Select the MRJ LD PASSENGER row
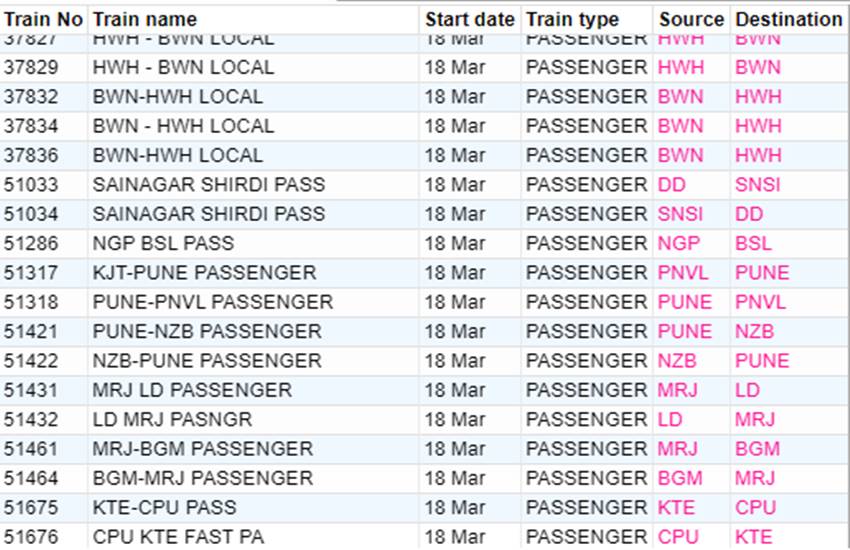The width and height of the screenshot is (850, 550). point(425,390)
